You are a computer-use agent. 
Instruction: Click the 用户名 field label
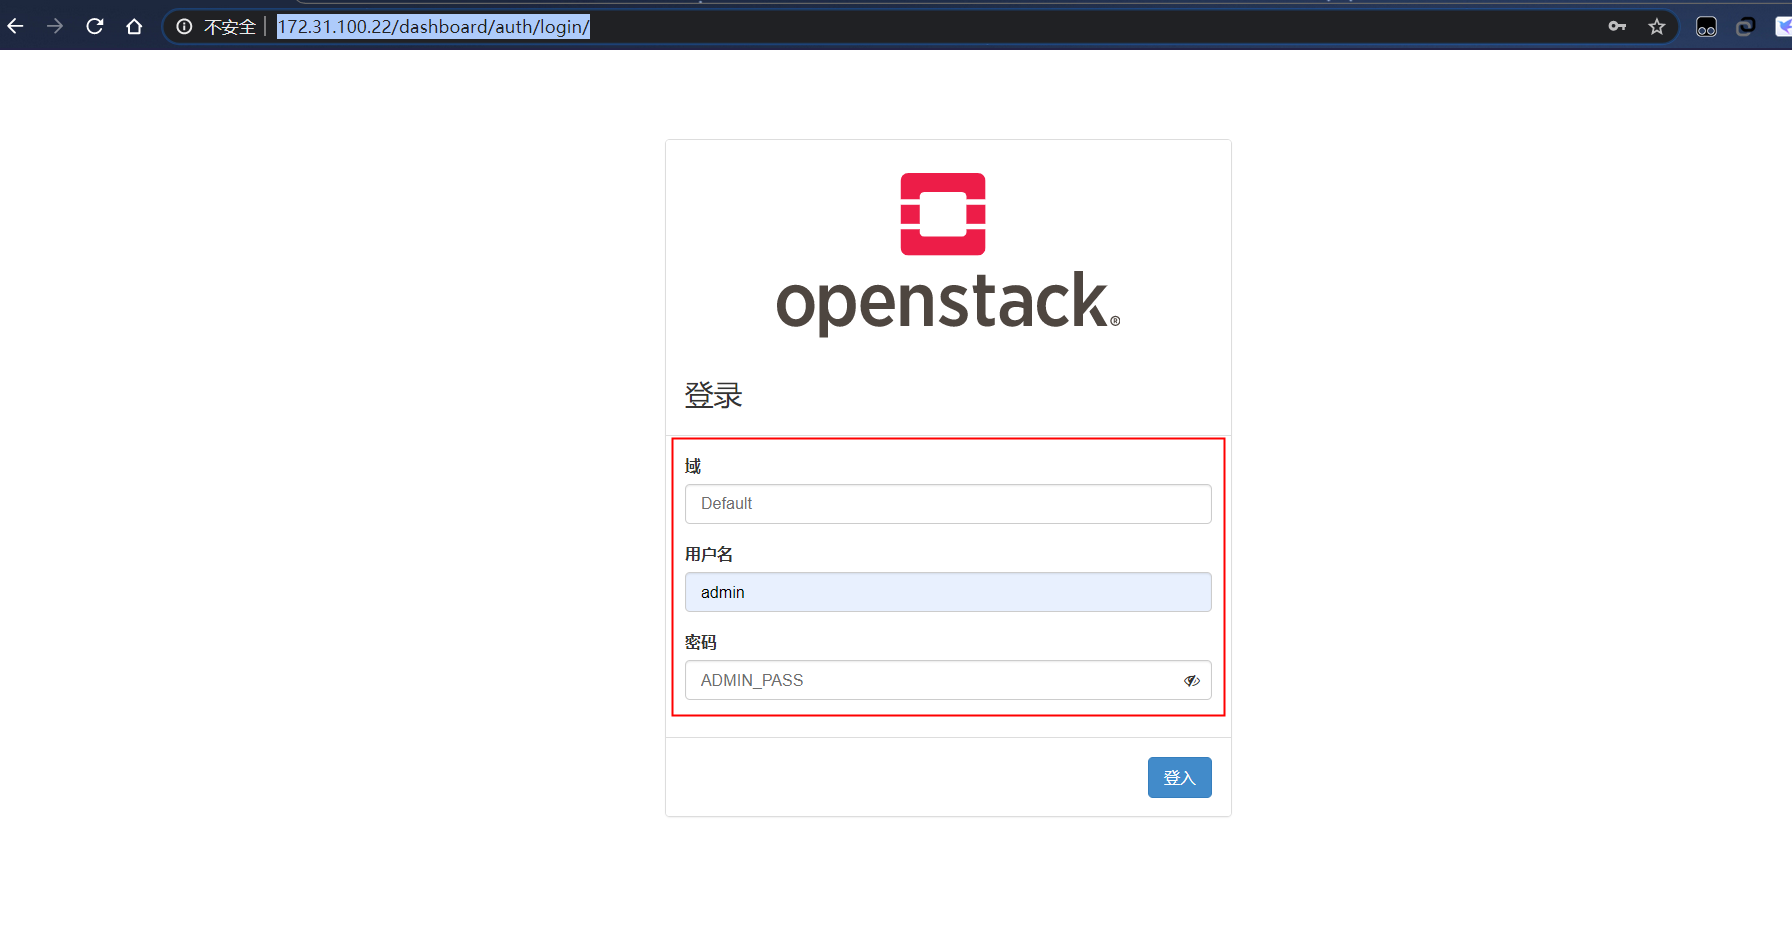709,554
